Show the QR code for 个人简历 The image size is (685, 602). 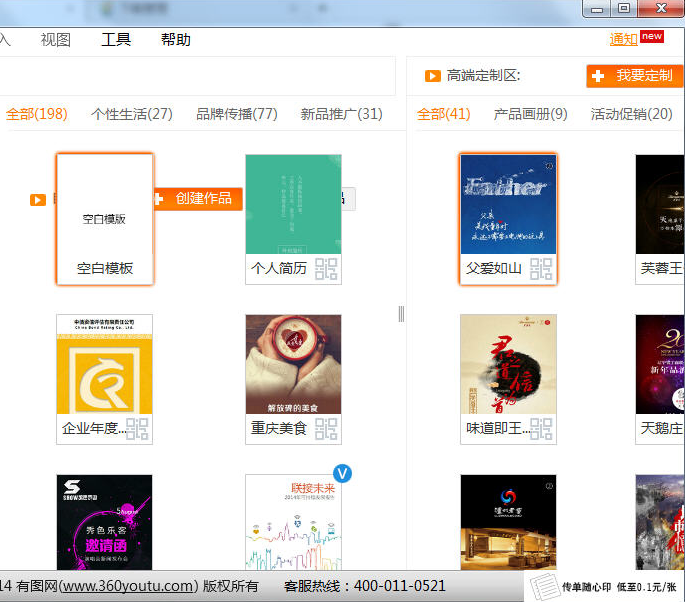[x=326, y=269]
